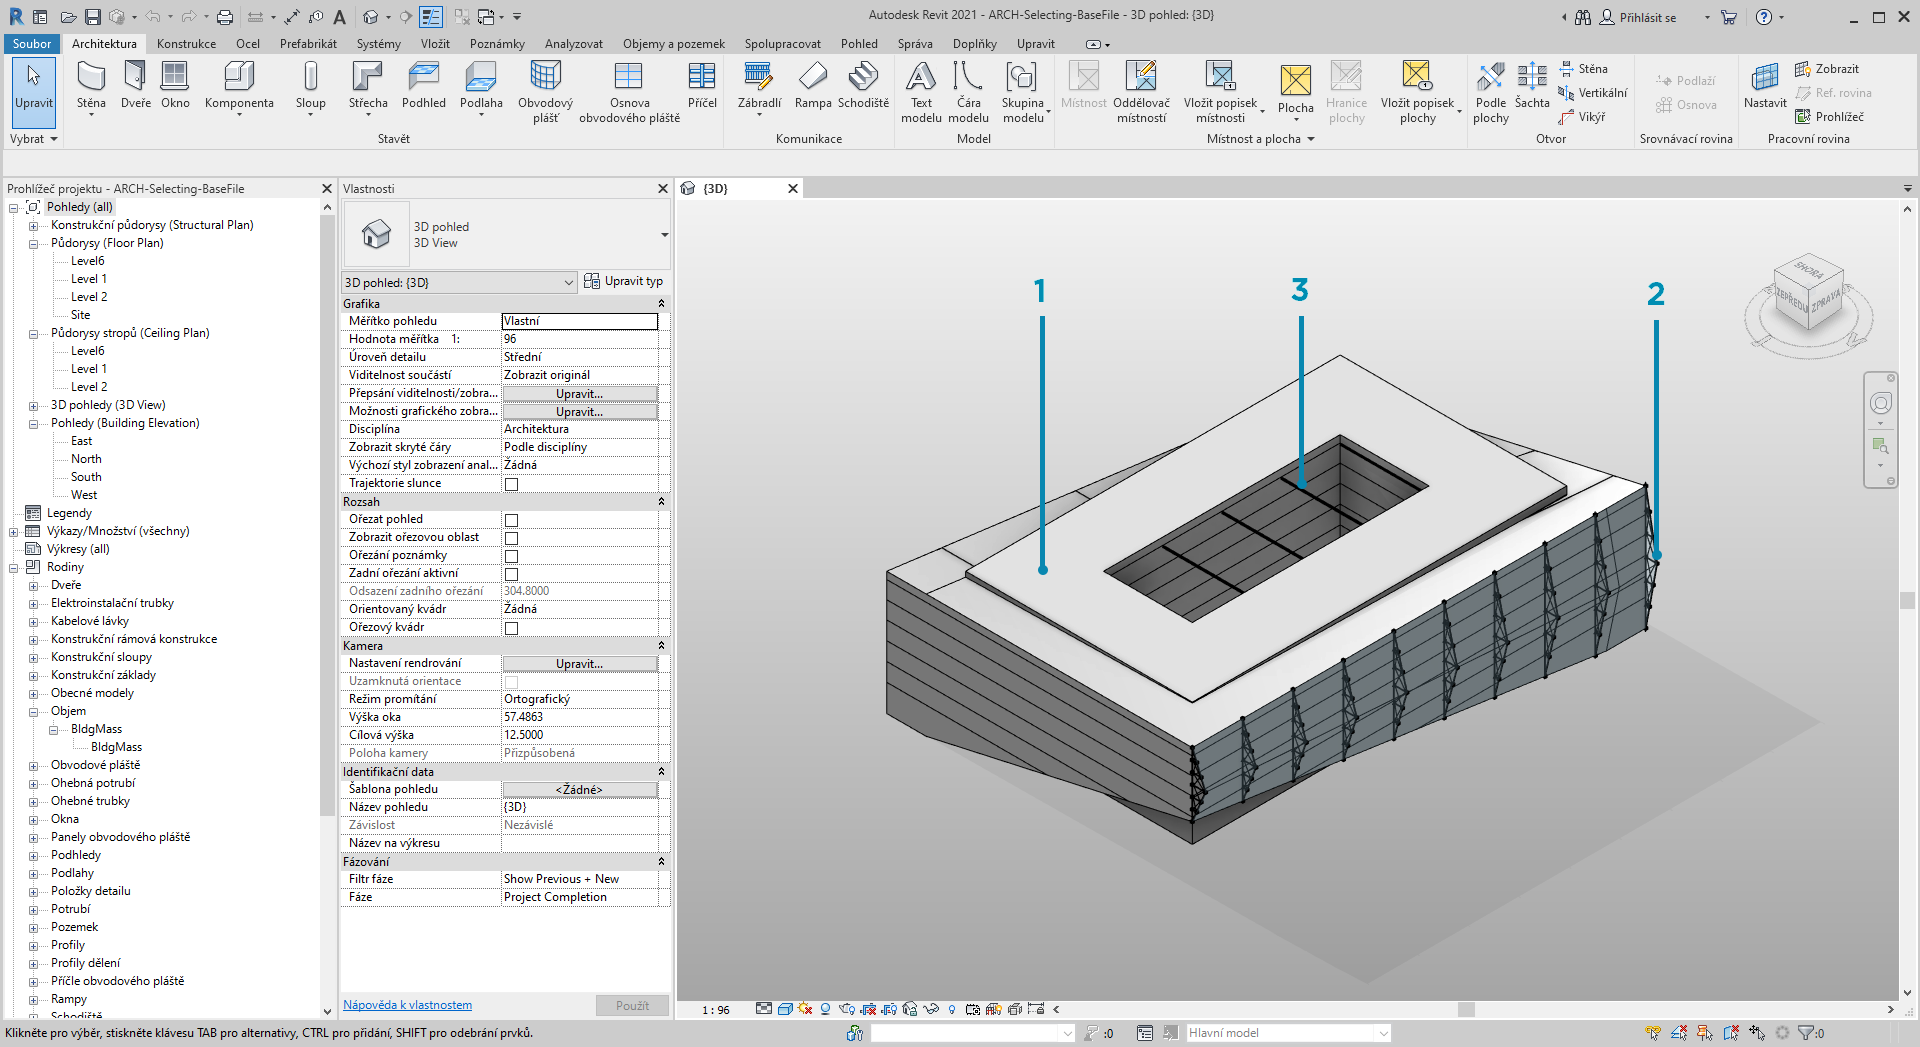Click the 1 : 96 view scale control

[716, 1010]
